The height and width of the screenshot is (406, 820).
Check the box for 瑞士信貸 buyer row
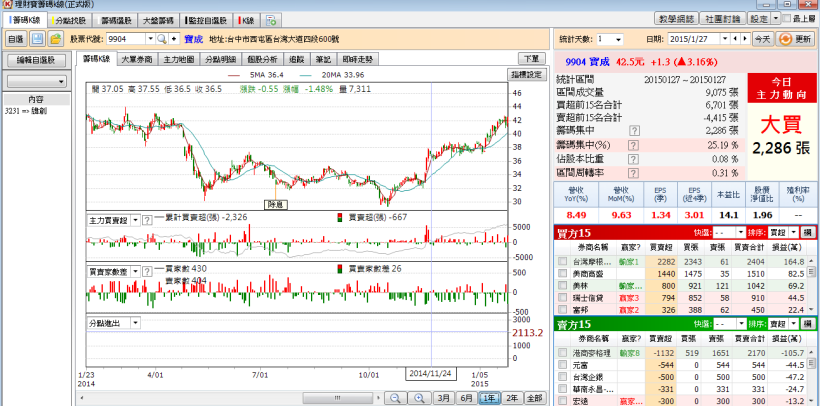tap(562, 297)
